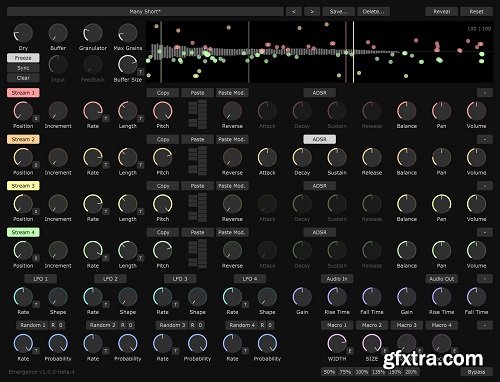Toggle the Bypass button

point(476,372)
